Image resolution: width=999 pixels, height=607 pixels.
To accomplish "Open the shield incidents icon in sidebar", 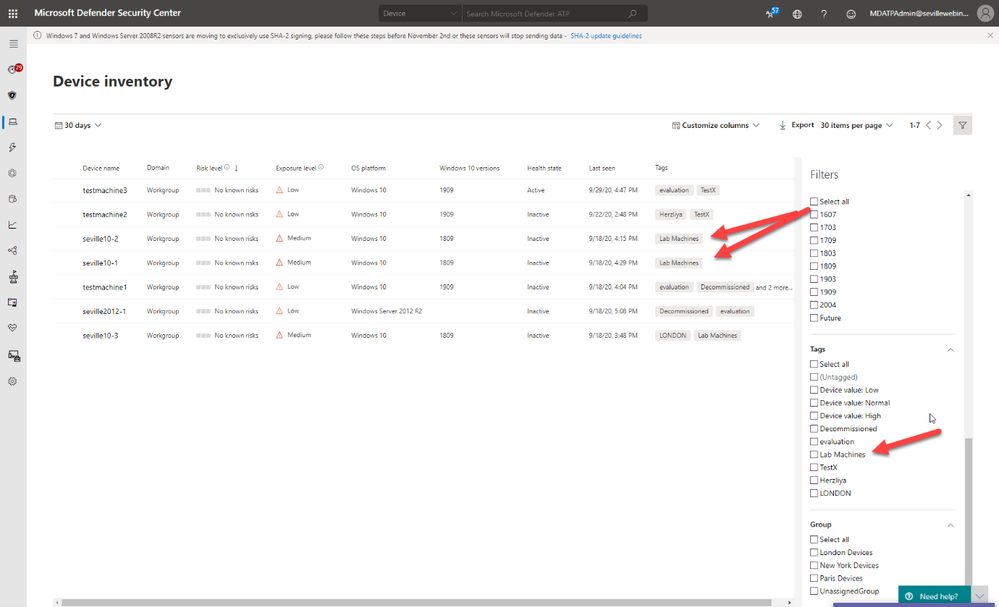I will 12,95.
